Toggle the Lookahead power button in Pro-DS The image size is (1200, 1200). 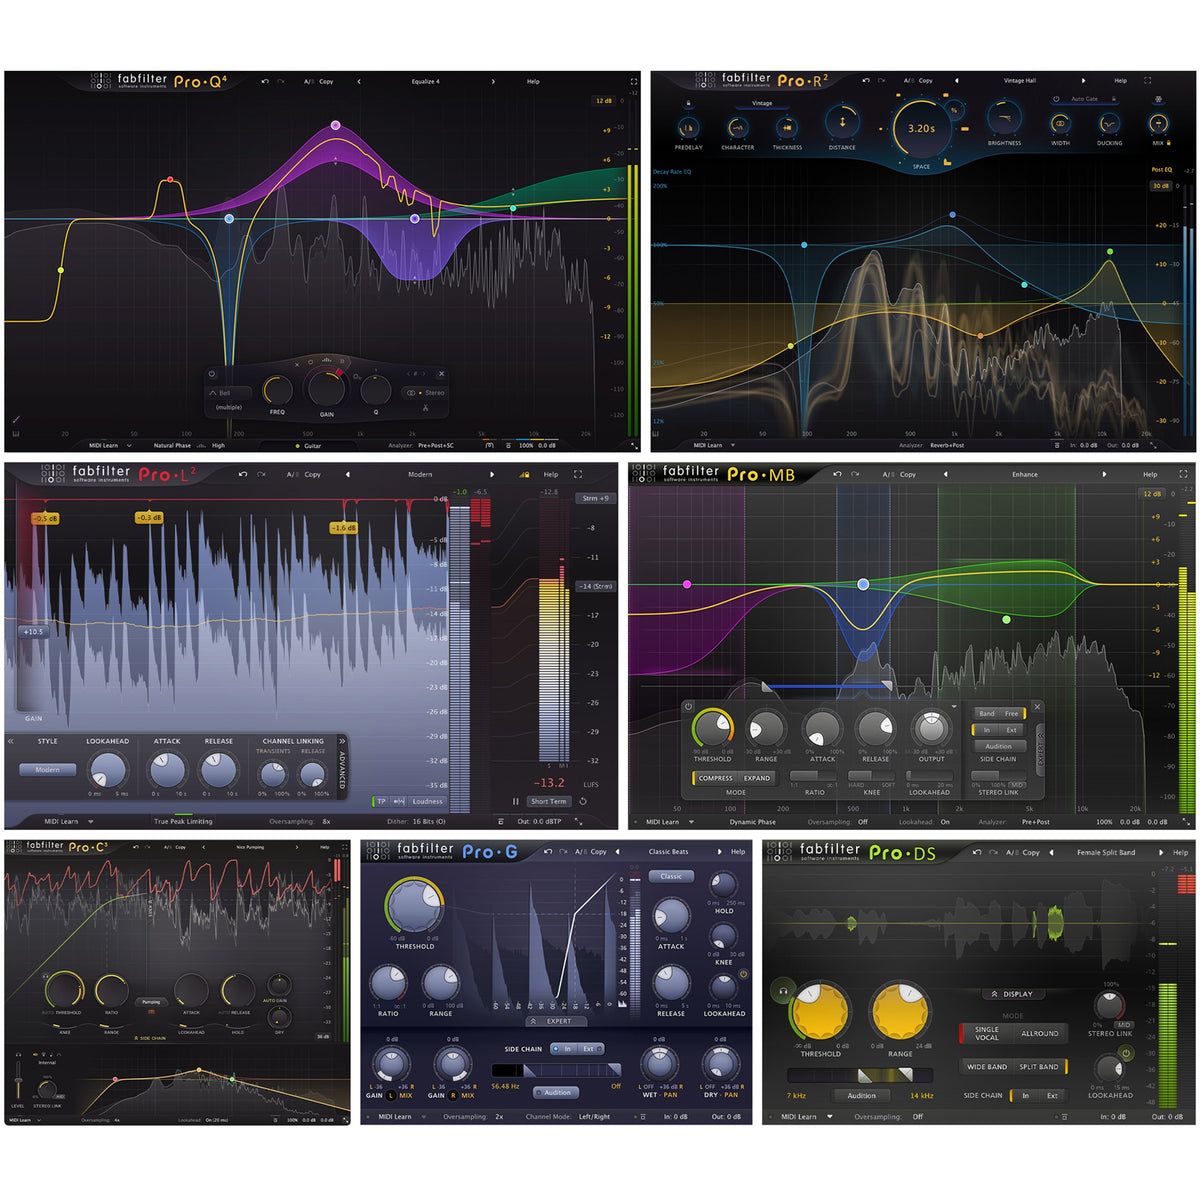click(x=1126, y=1053)
